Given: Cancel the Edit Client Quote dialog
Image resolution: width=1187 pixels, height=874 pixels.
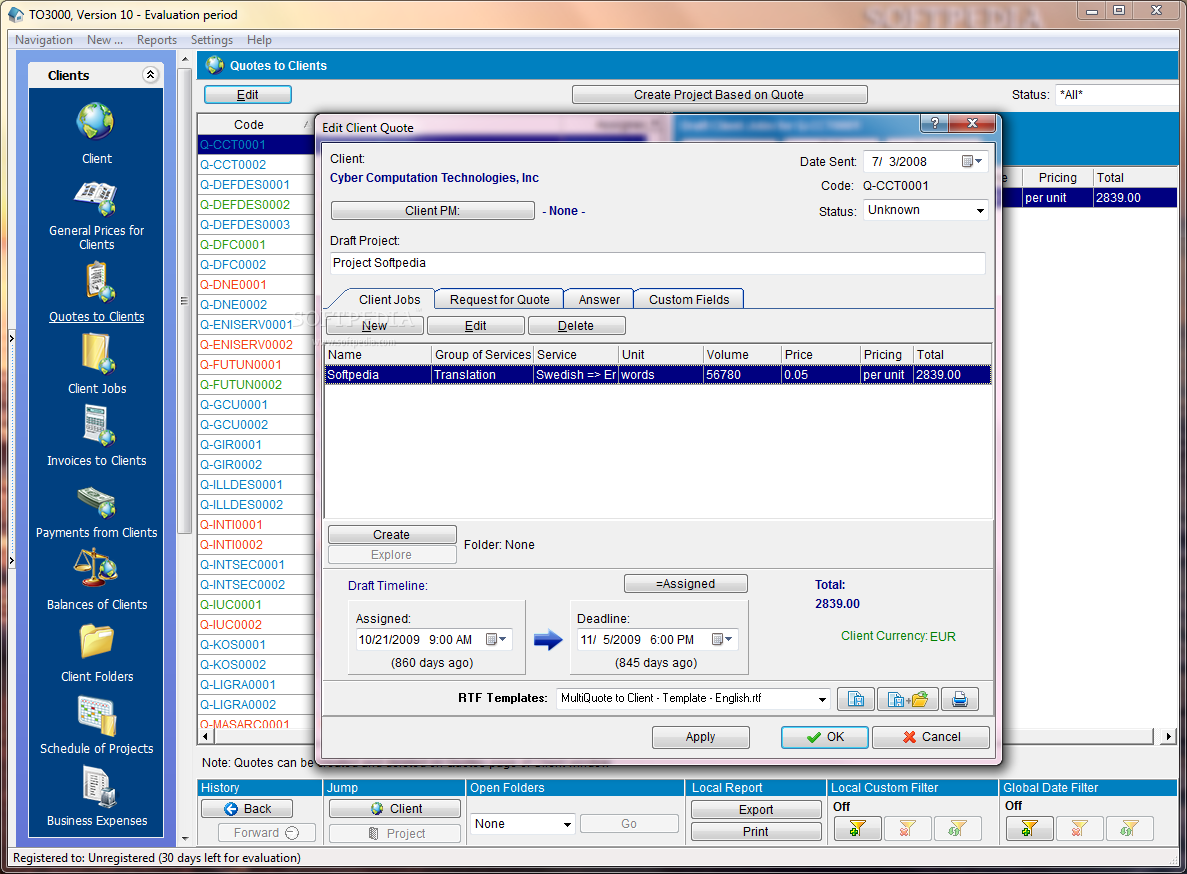Looking at the screenshot, I should [x=930, y=737].
